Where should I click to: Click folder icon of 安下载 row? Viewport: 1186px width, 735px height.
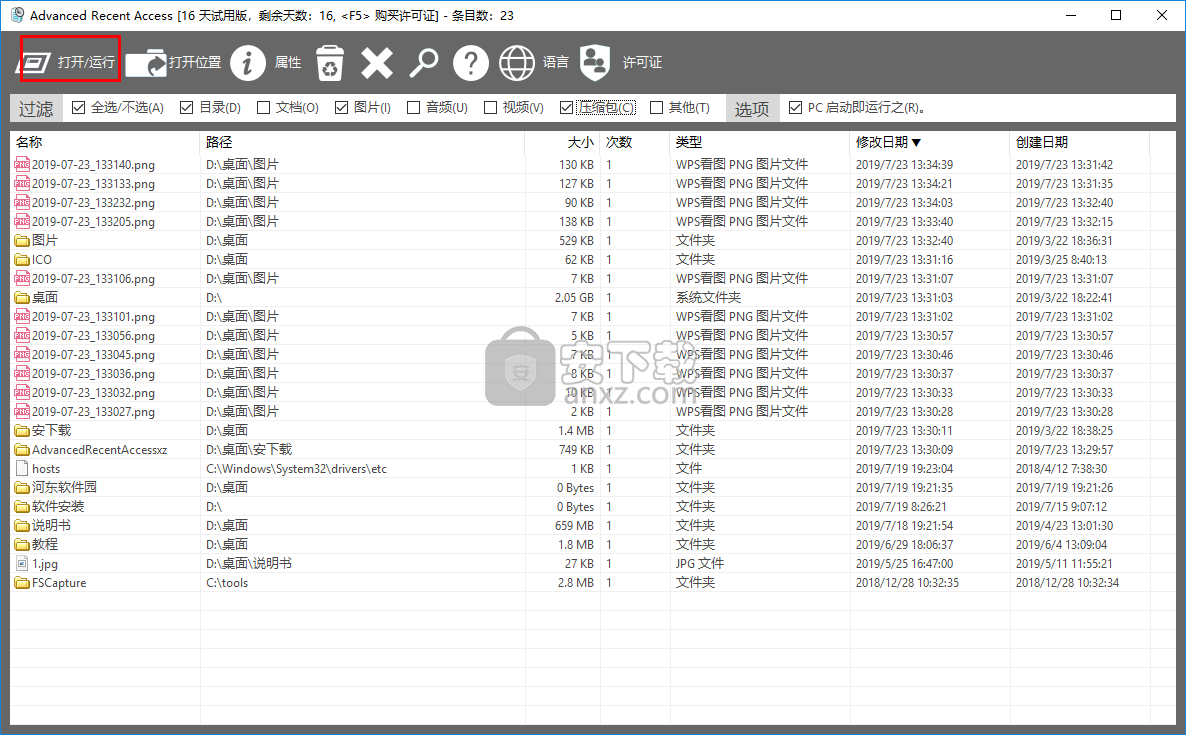pos(22,430)
